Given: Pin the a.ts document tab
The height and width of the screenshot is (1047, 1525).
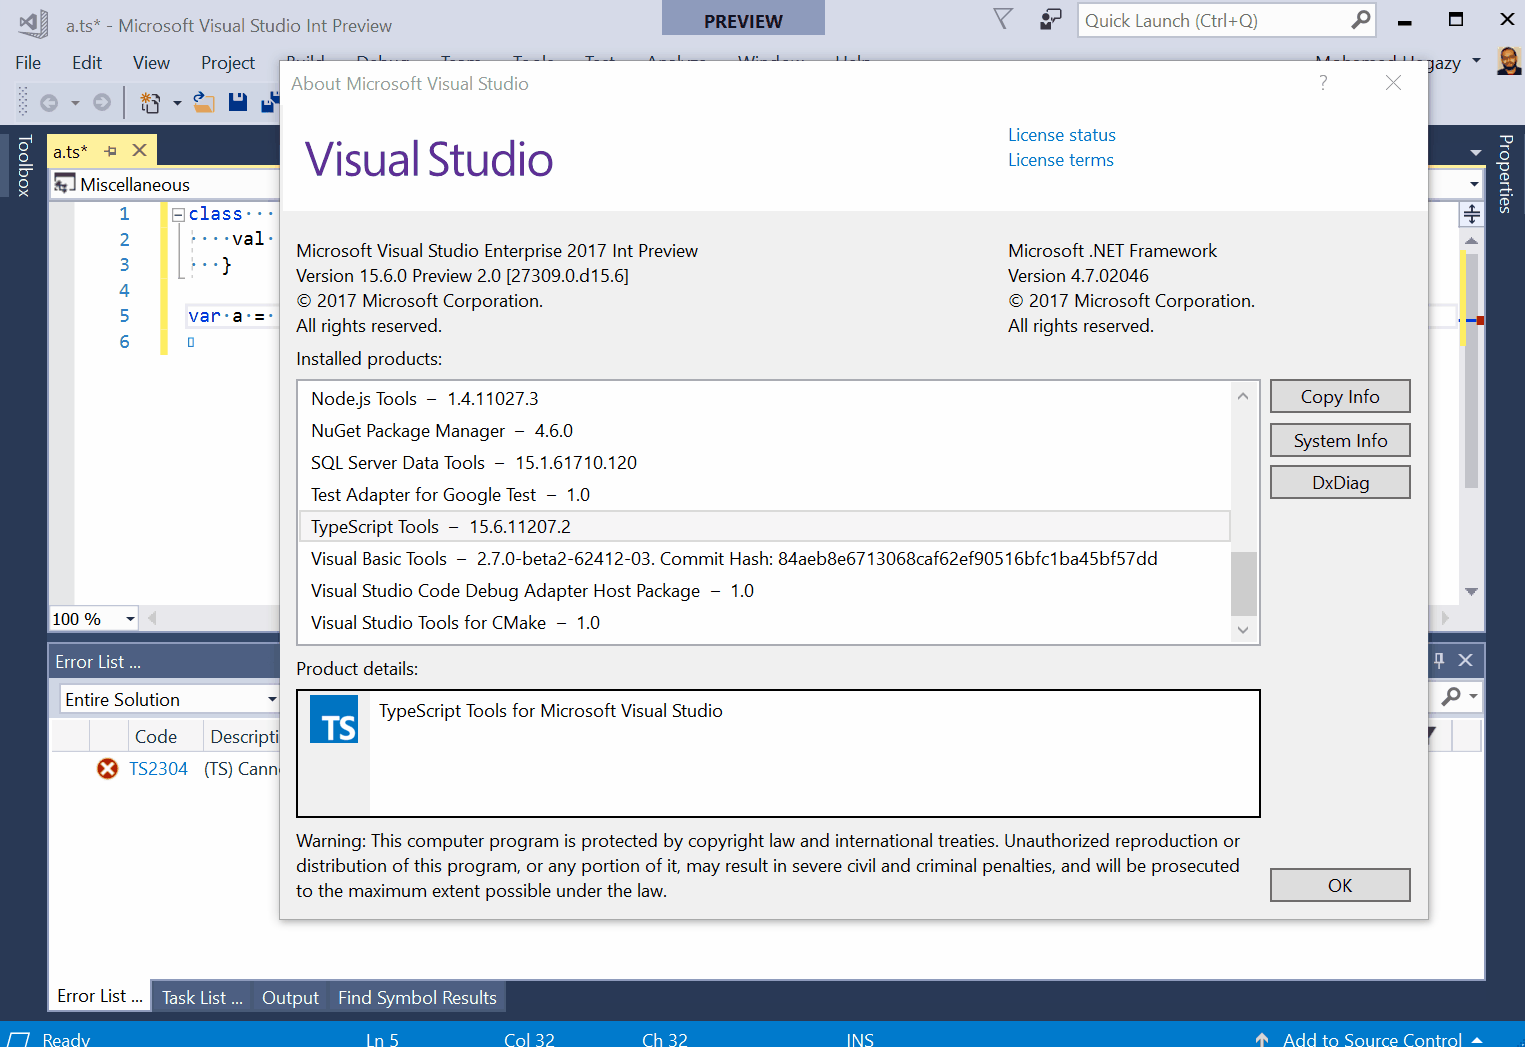Looking at the screenshot, I should pos(109,151).
